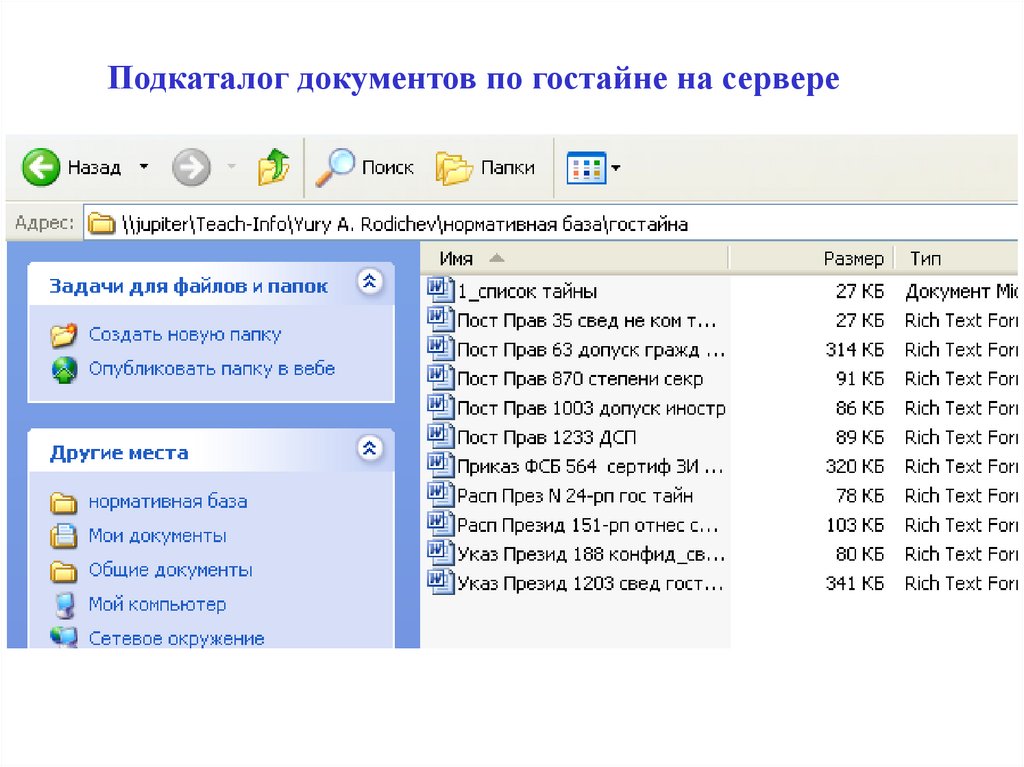Select file 1_список тайны
The height and width of the screenshot is (767, 1024).
[x=527, y=291]
